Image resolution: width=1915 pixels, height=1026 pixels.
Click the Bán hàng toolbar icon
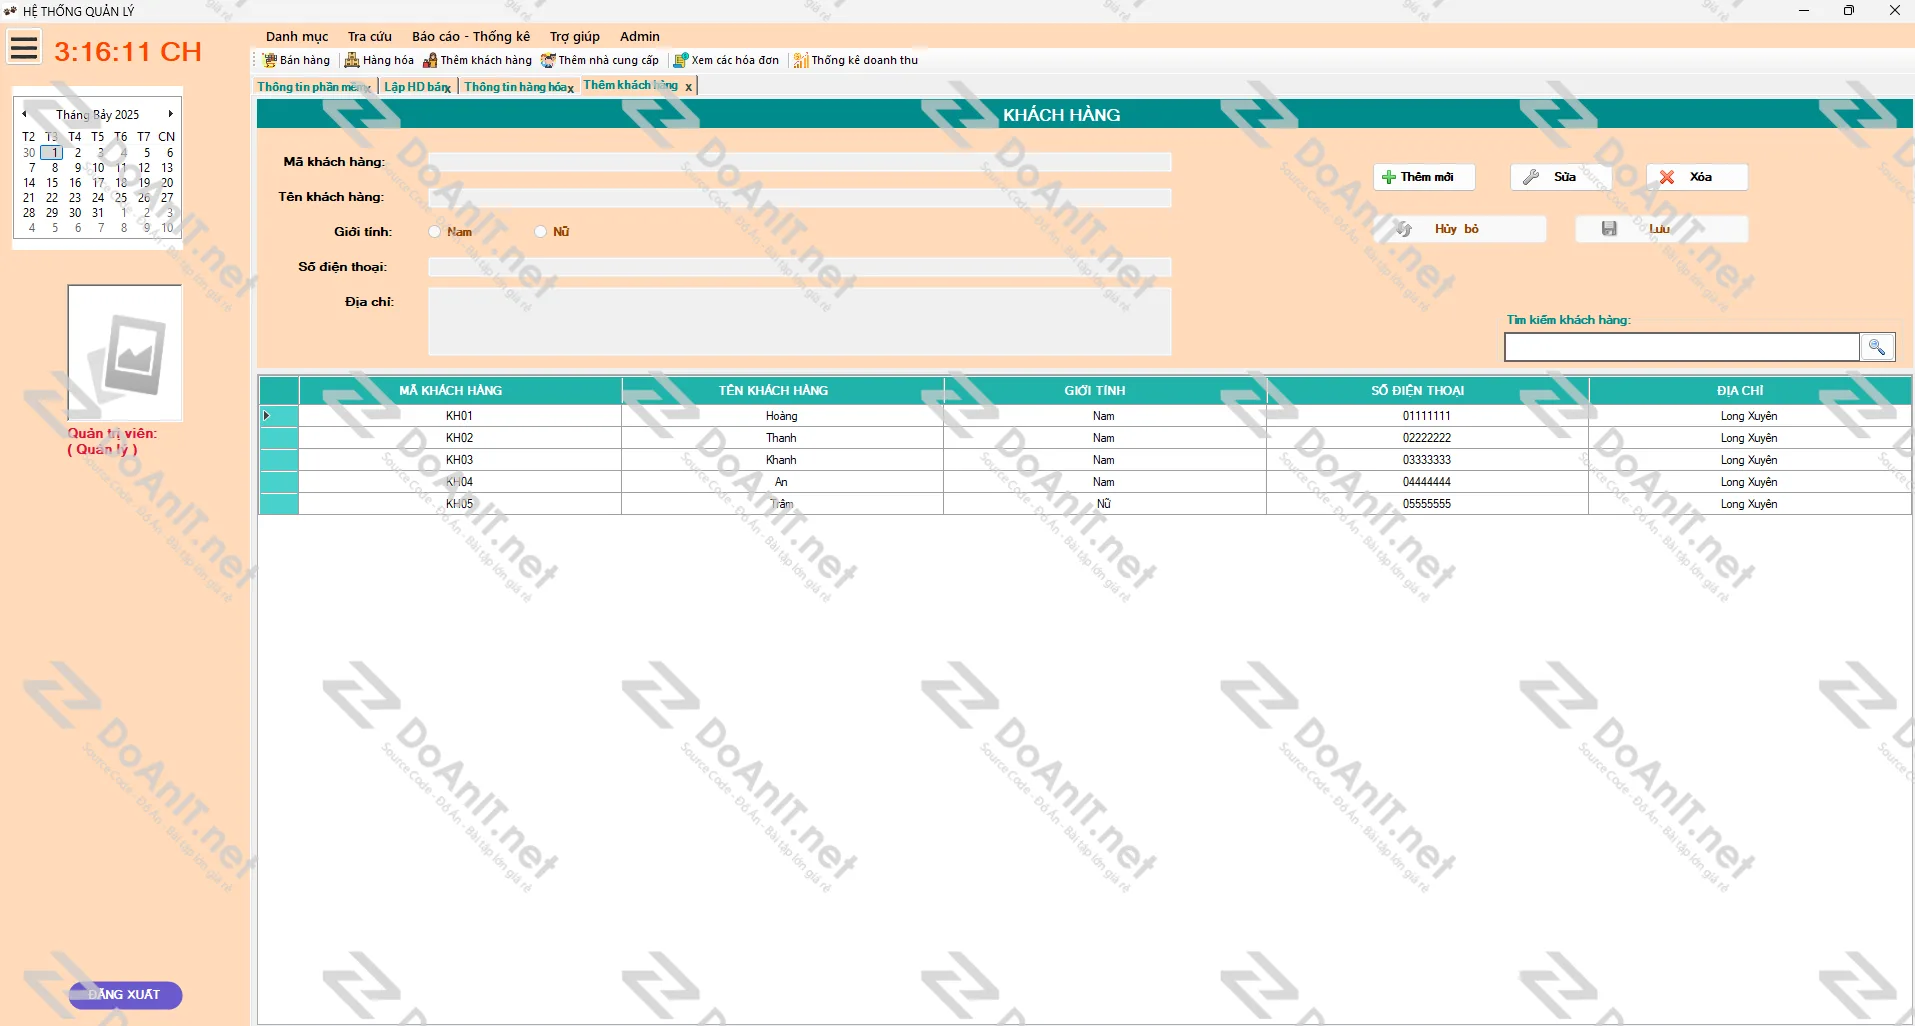click(x=270, y=60)
